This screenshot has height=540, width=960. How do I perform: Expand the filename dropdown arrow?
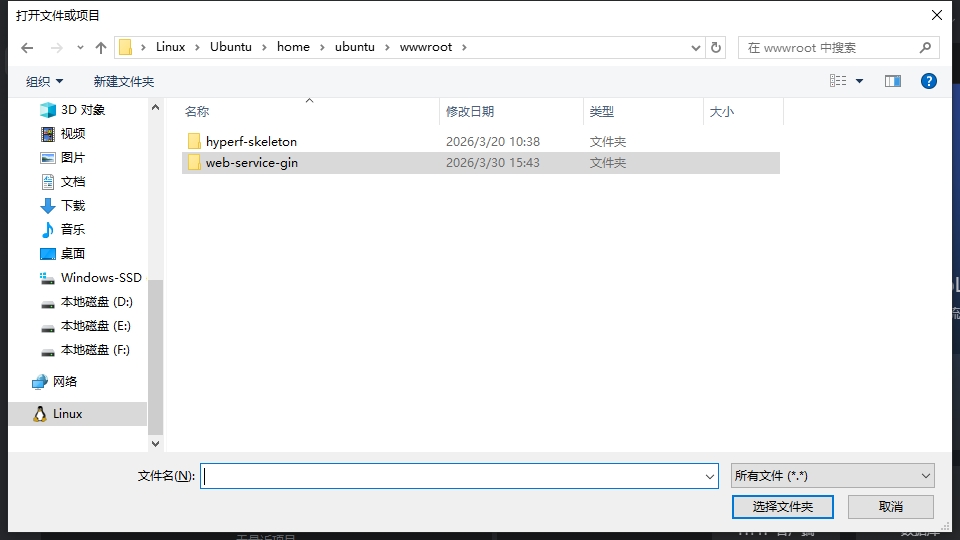[x=710, y=476]
